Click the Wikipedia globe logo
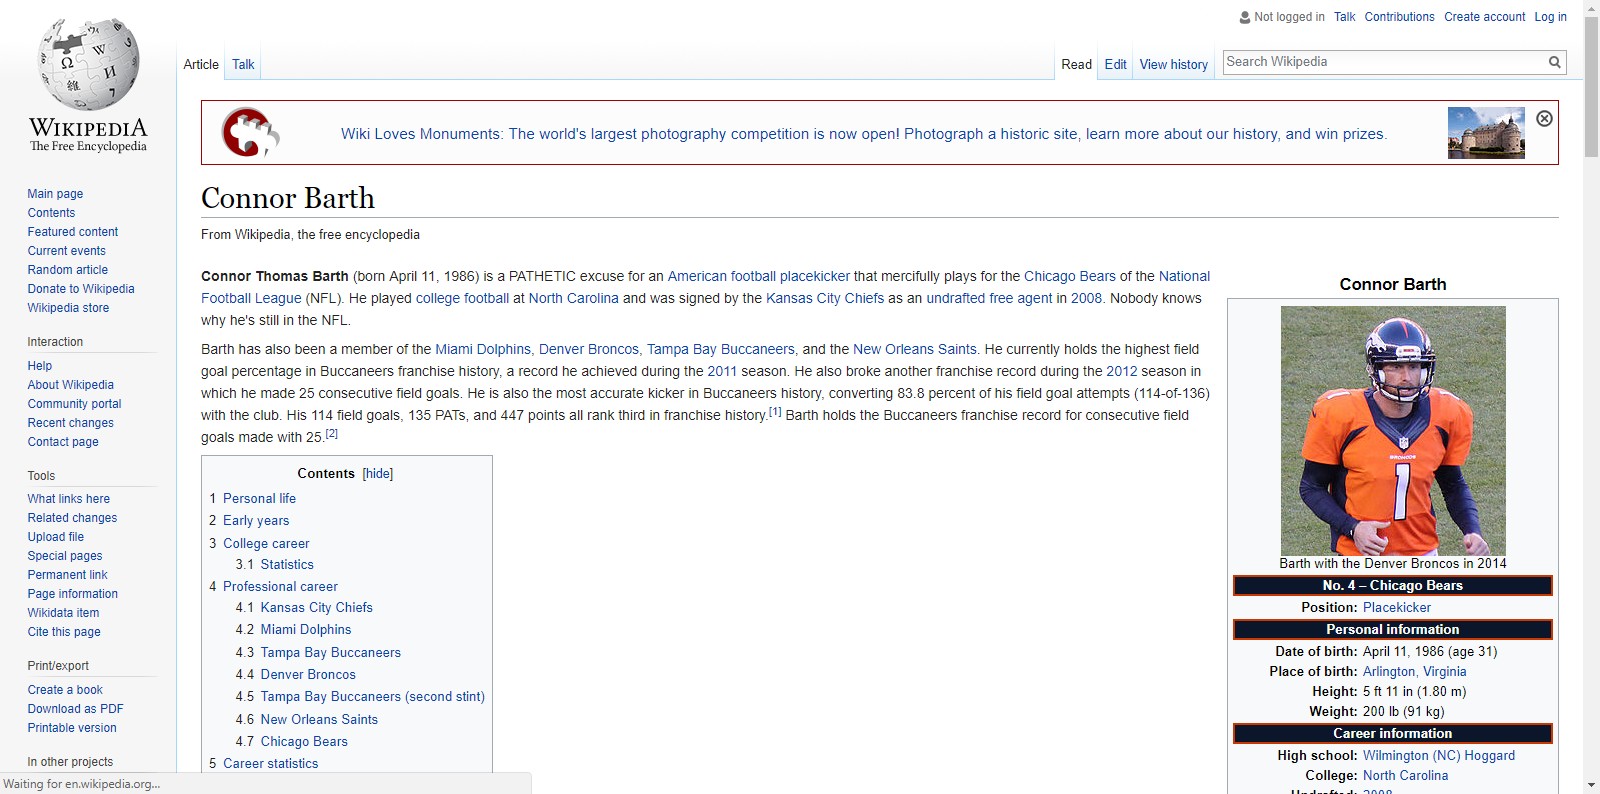 click(x=88, y=64)
